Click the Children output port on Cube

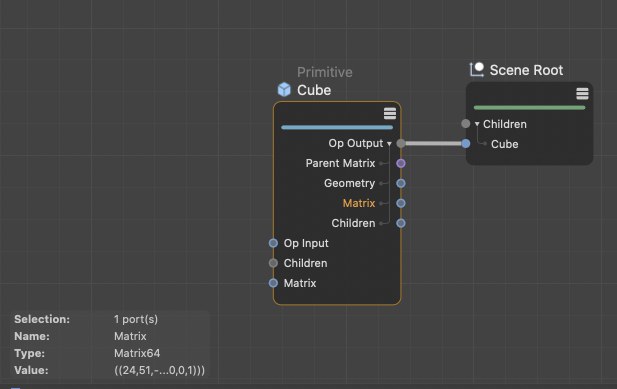pyautogui.click(x=401, y=223)
